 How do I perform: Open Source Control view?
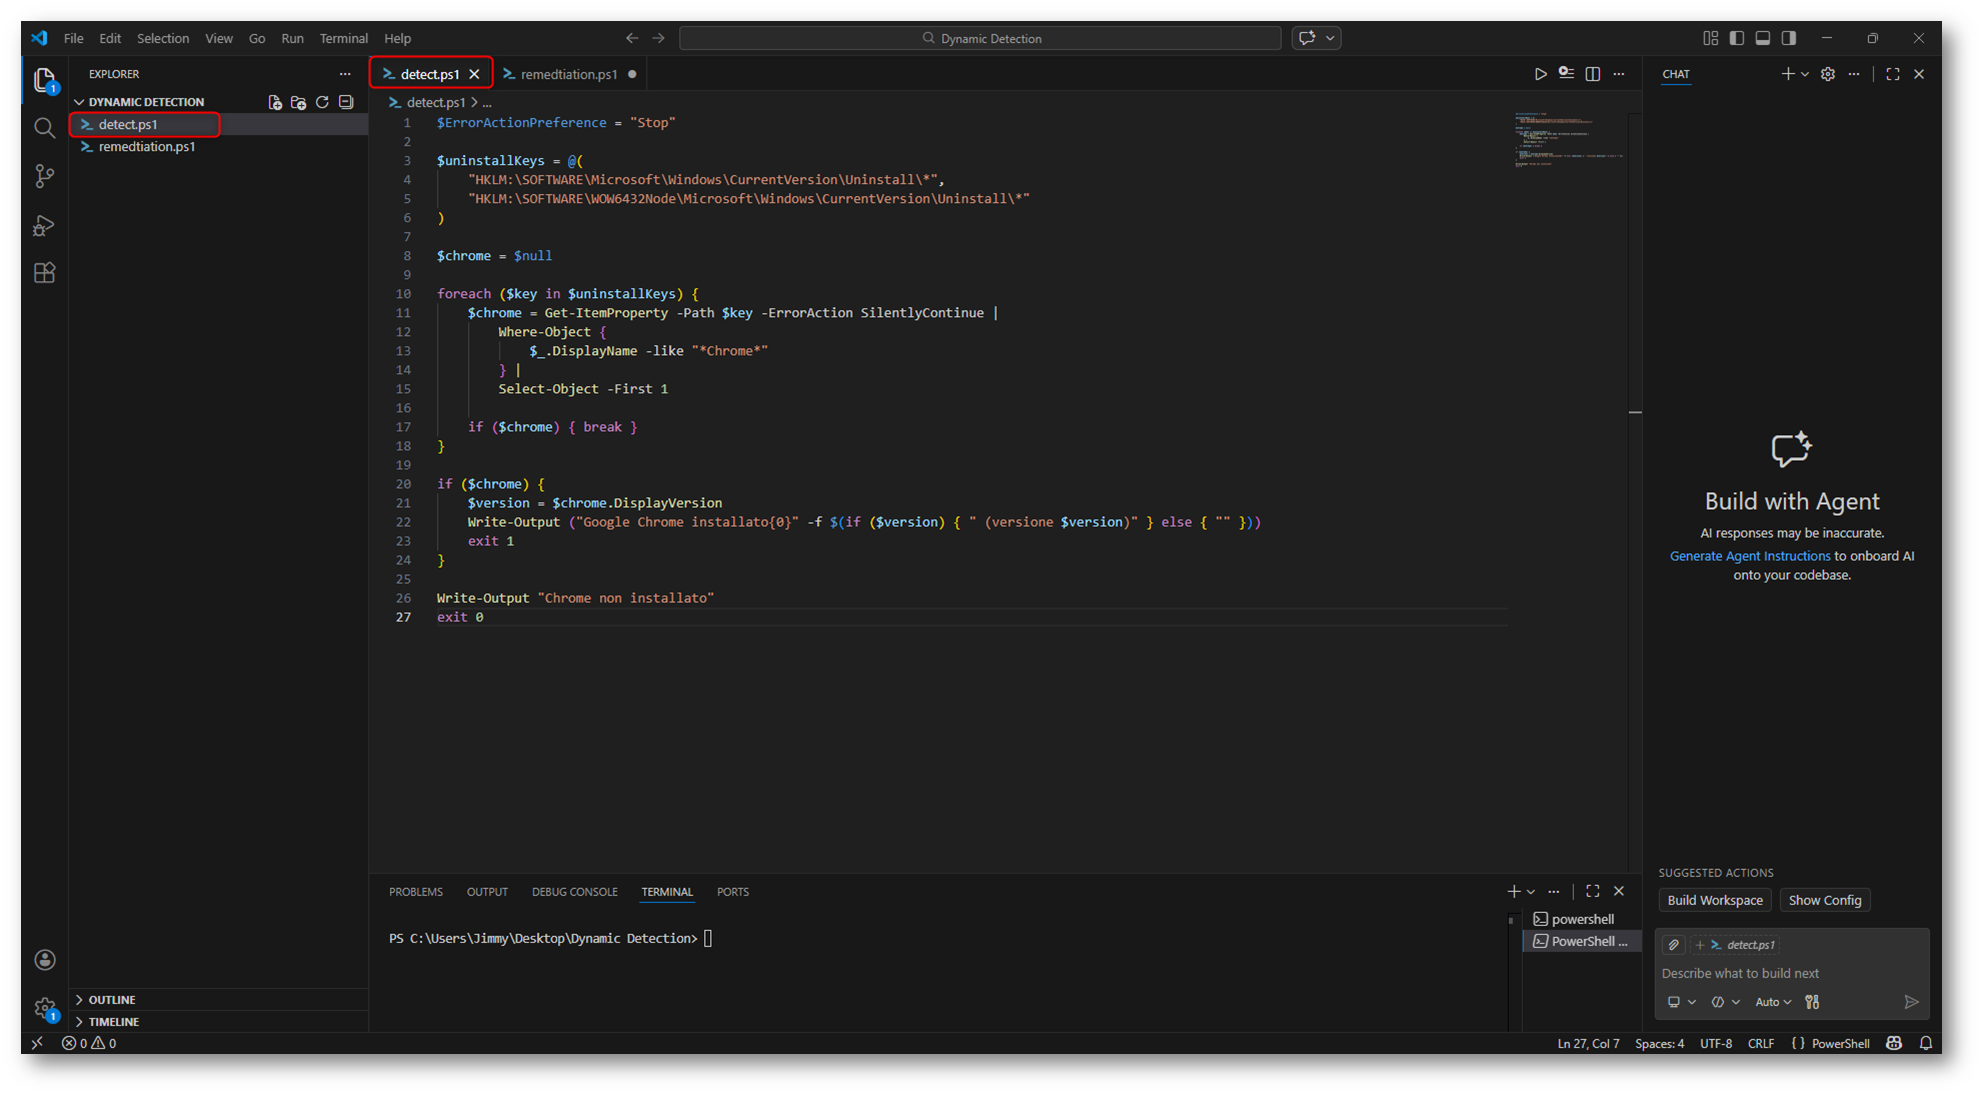(x=44, y=177)
